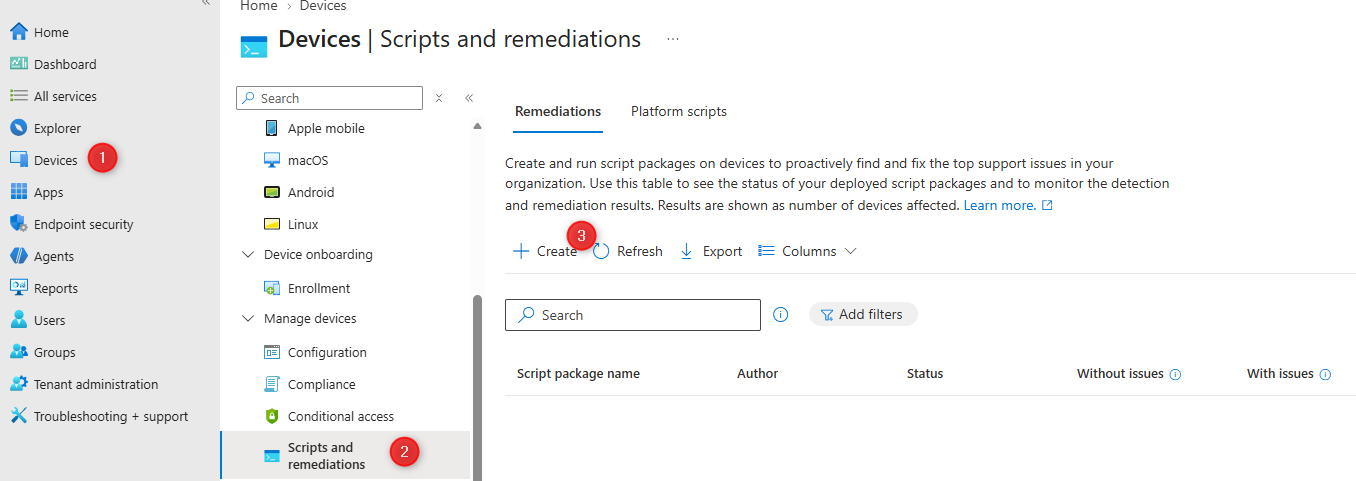The height and width of the screenshot is (481, 1356).
Task: Click the Linux platform icon
Action: click(271, 224)
